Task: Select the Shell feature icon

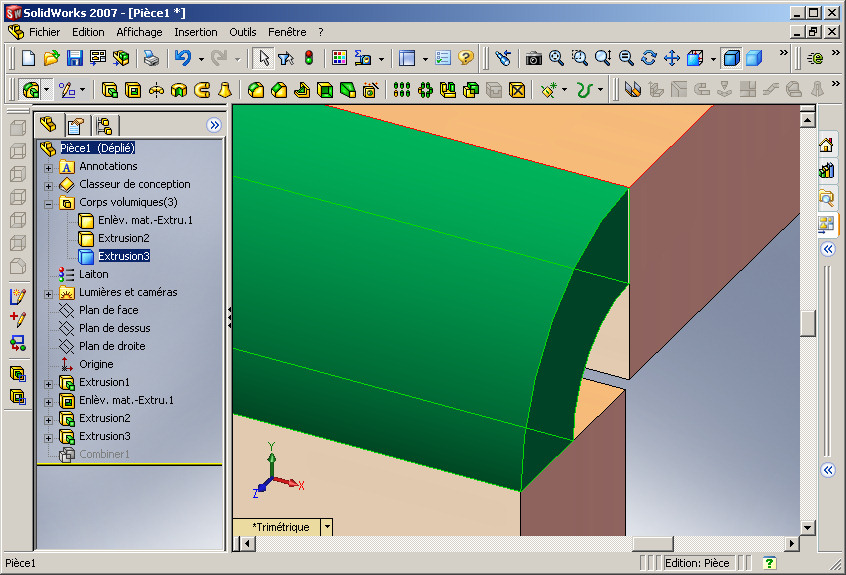Action: pyautogui.click(x=325, y=90)
